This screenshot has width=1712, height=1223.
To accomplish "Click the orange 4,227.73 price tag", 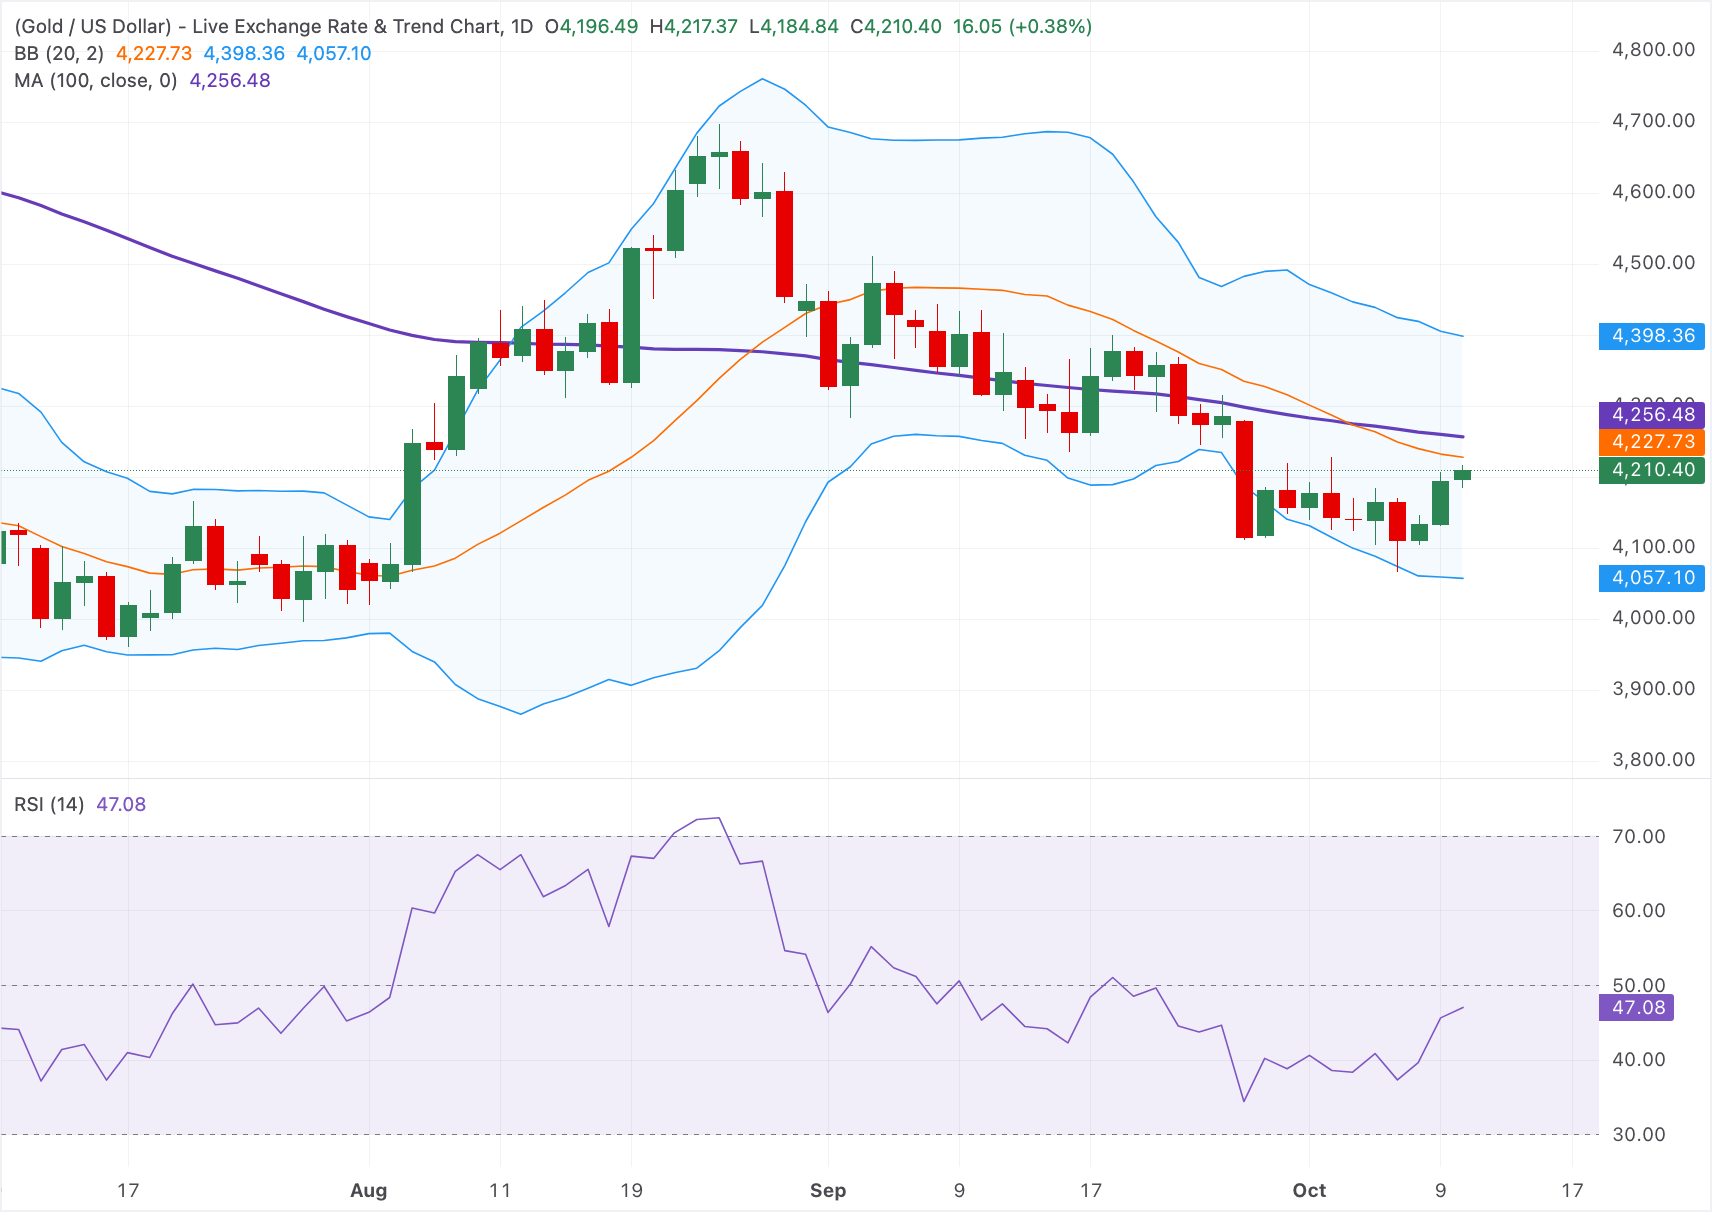I will pos(1651,441).
